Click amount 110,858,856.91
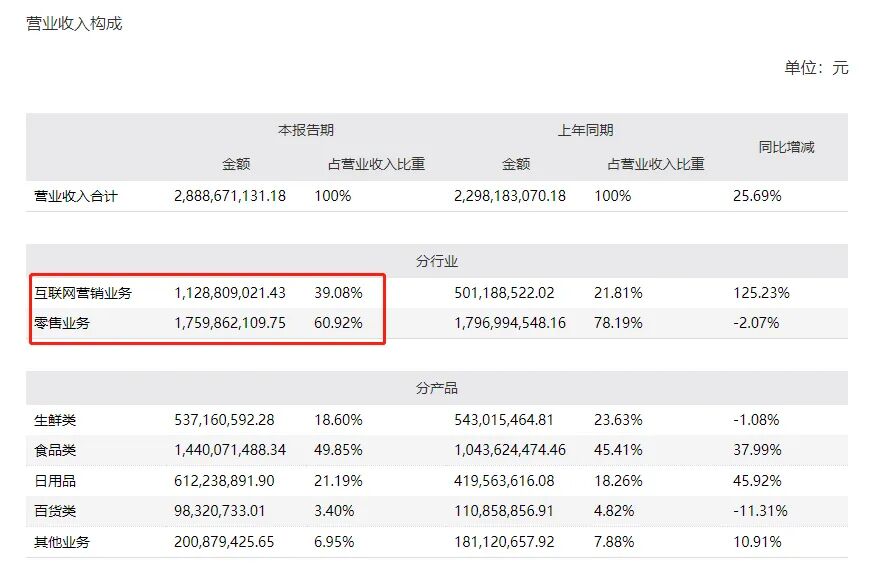The height and width of the screenshot is (581, 875). 504,511
